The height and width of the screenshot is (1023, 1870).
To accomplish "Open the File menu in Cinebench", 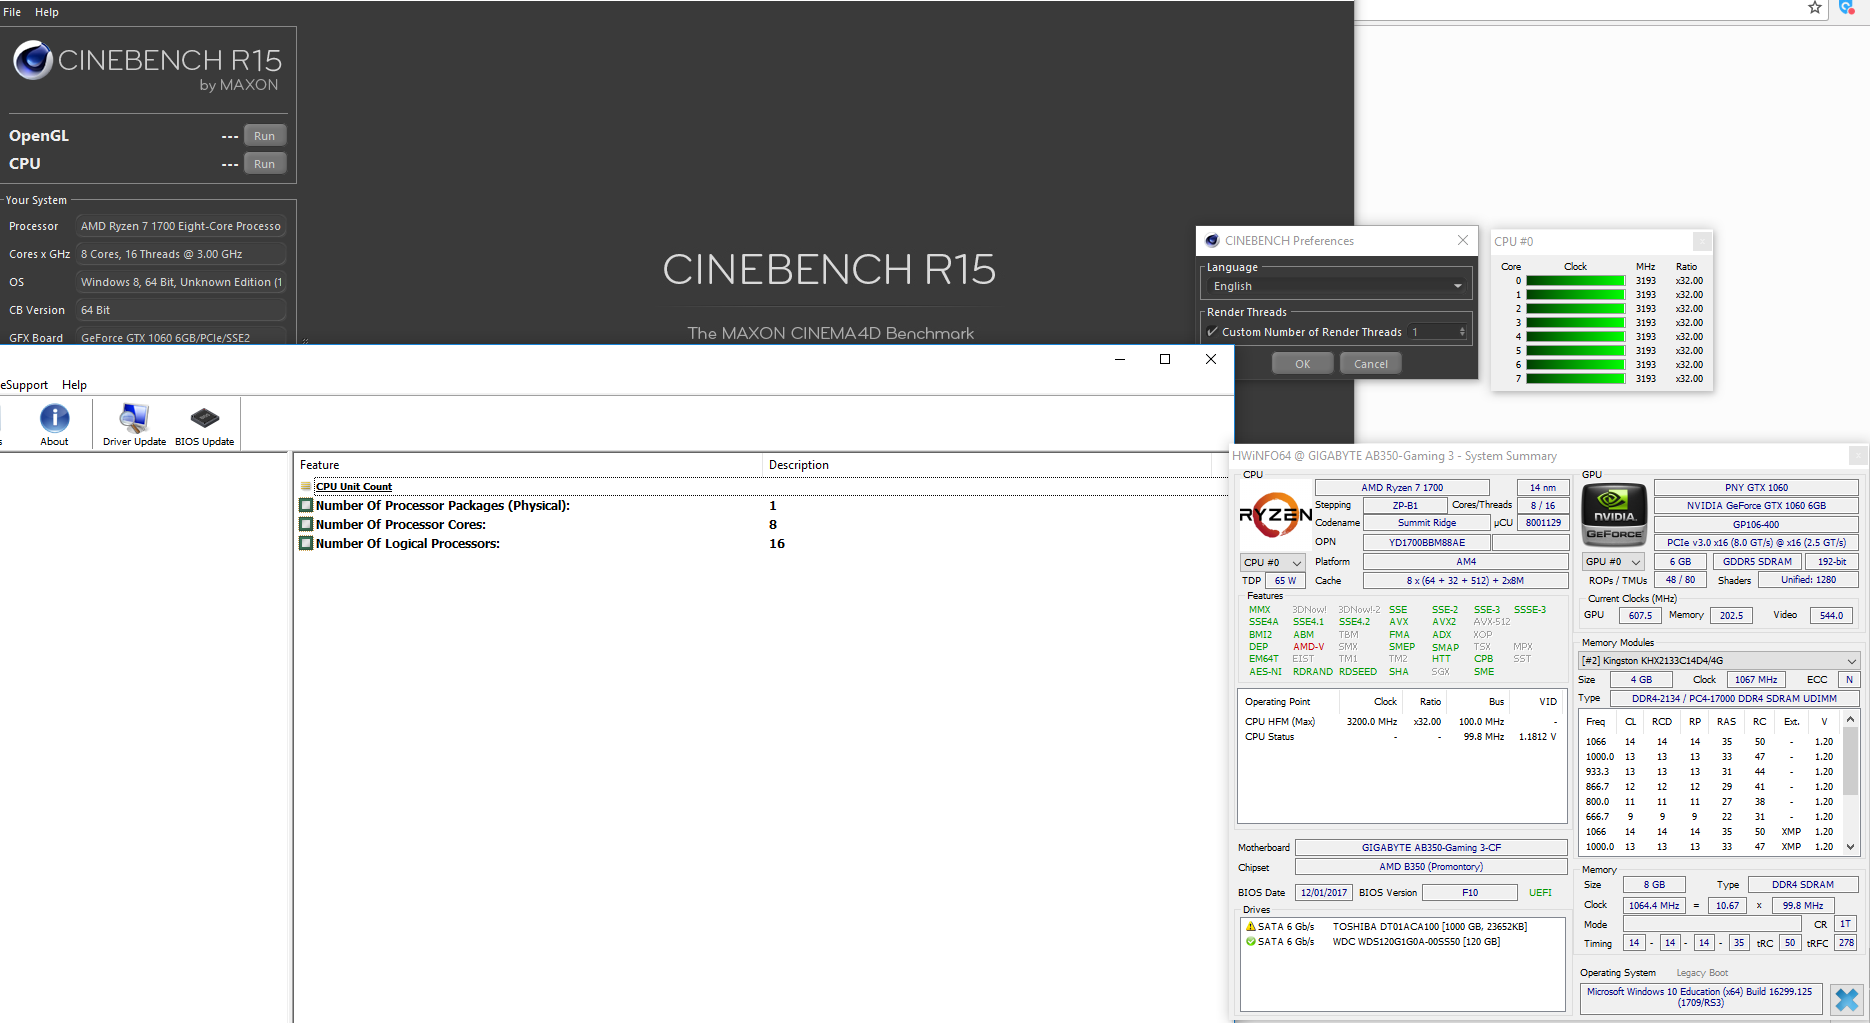I will click(x=12, y=12).
